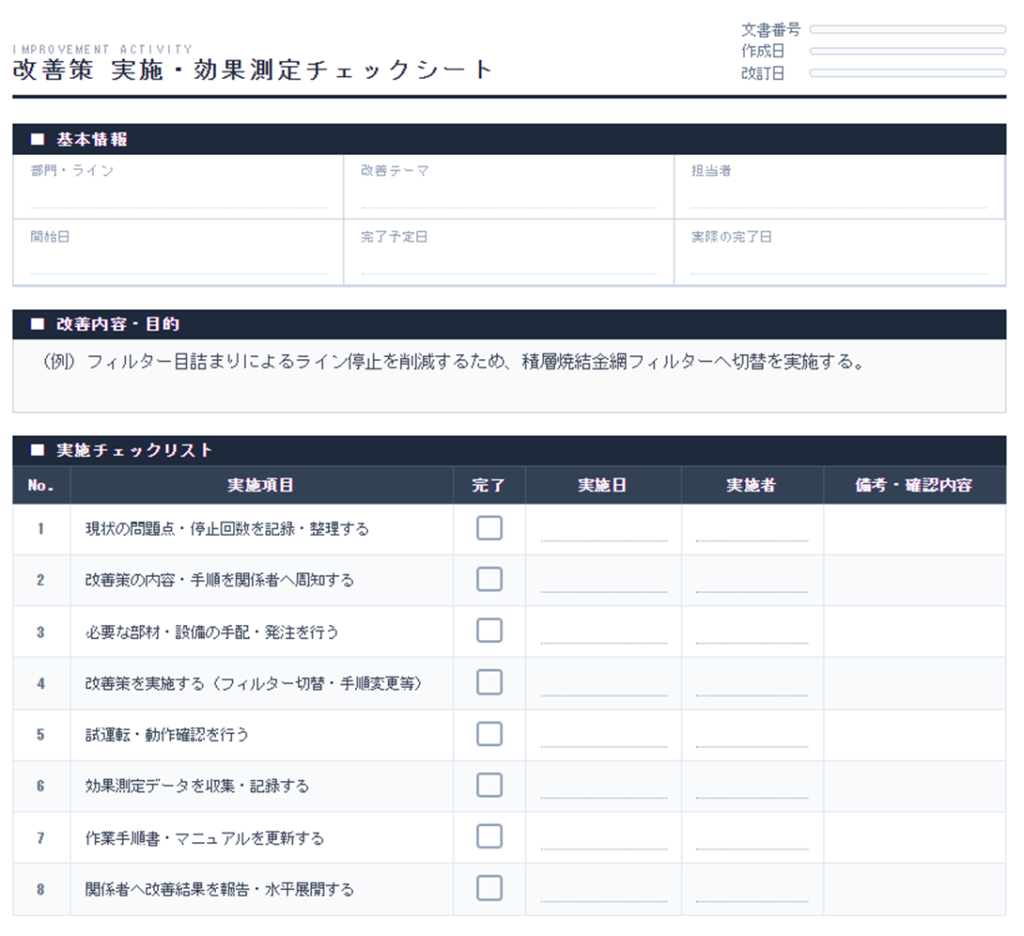Focus the 完了予定日 field
This screenshot has height=936, width=1024.
coord(508,263)
